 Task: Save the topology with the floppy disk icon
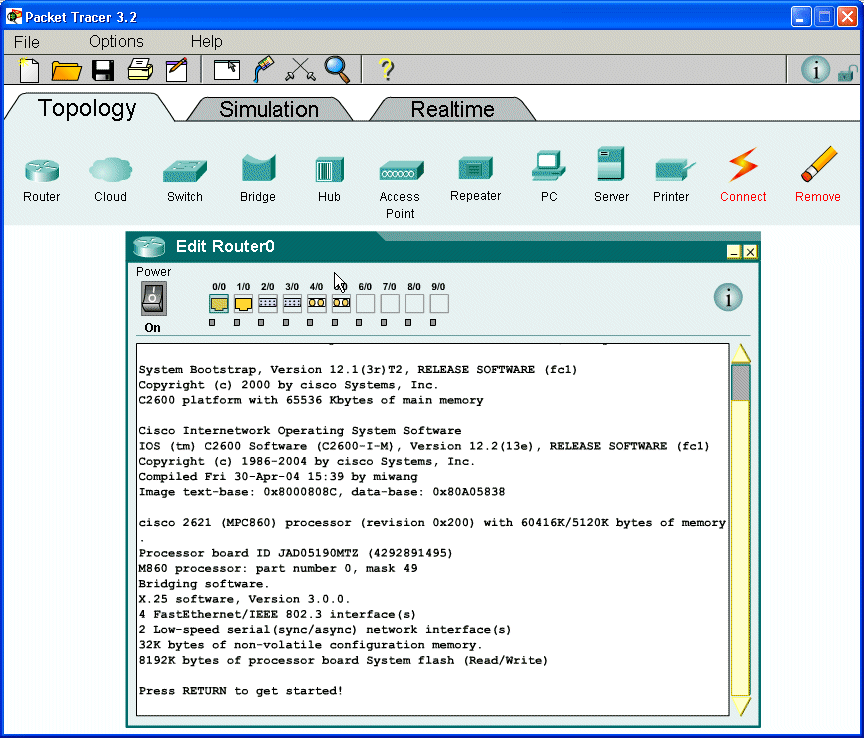[103, 71]
